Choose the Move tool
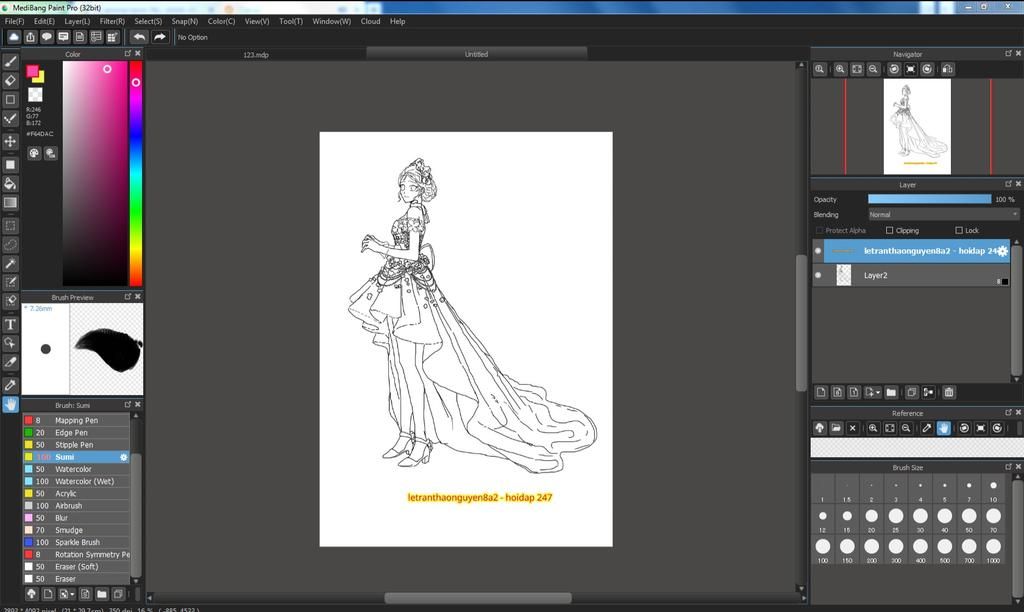This screenshot has height=612, width=1024. pyautogui.click(x=10, y=141)
